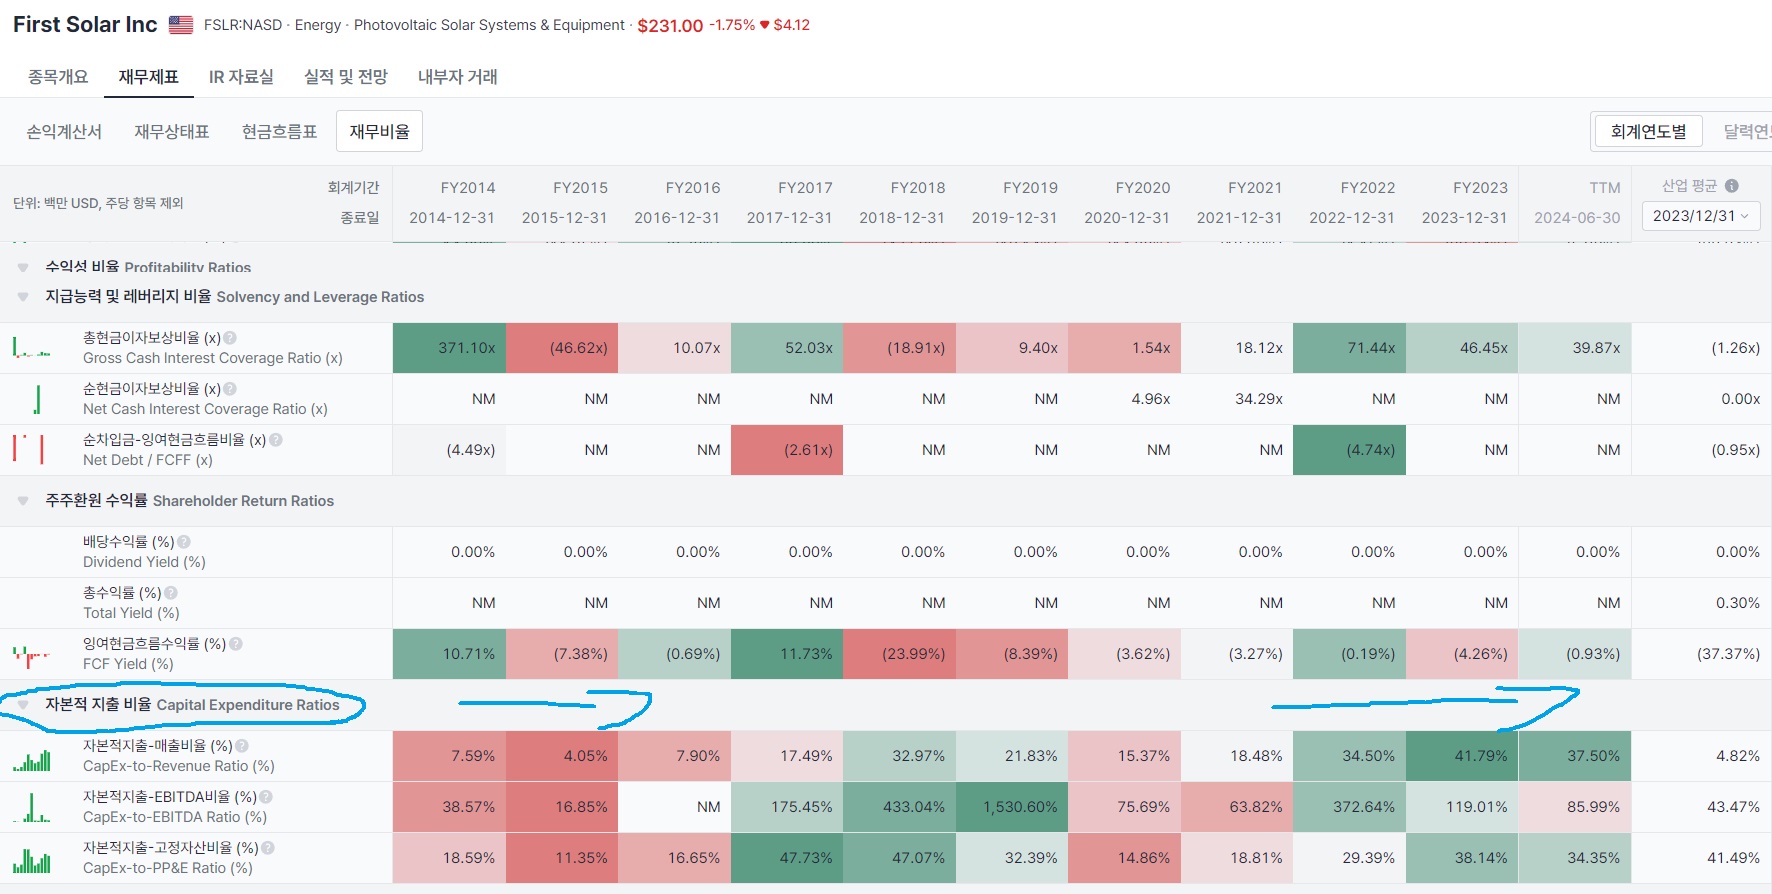Click the red heart icon next to $4.12
The image size is (1772, 894).
(765, 25)
